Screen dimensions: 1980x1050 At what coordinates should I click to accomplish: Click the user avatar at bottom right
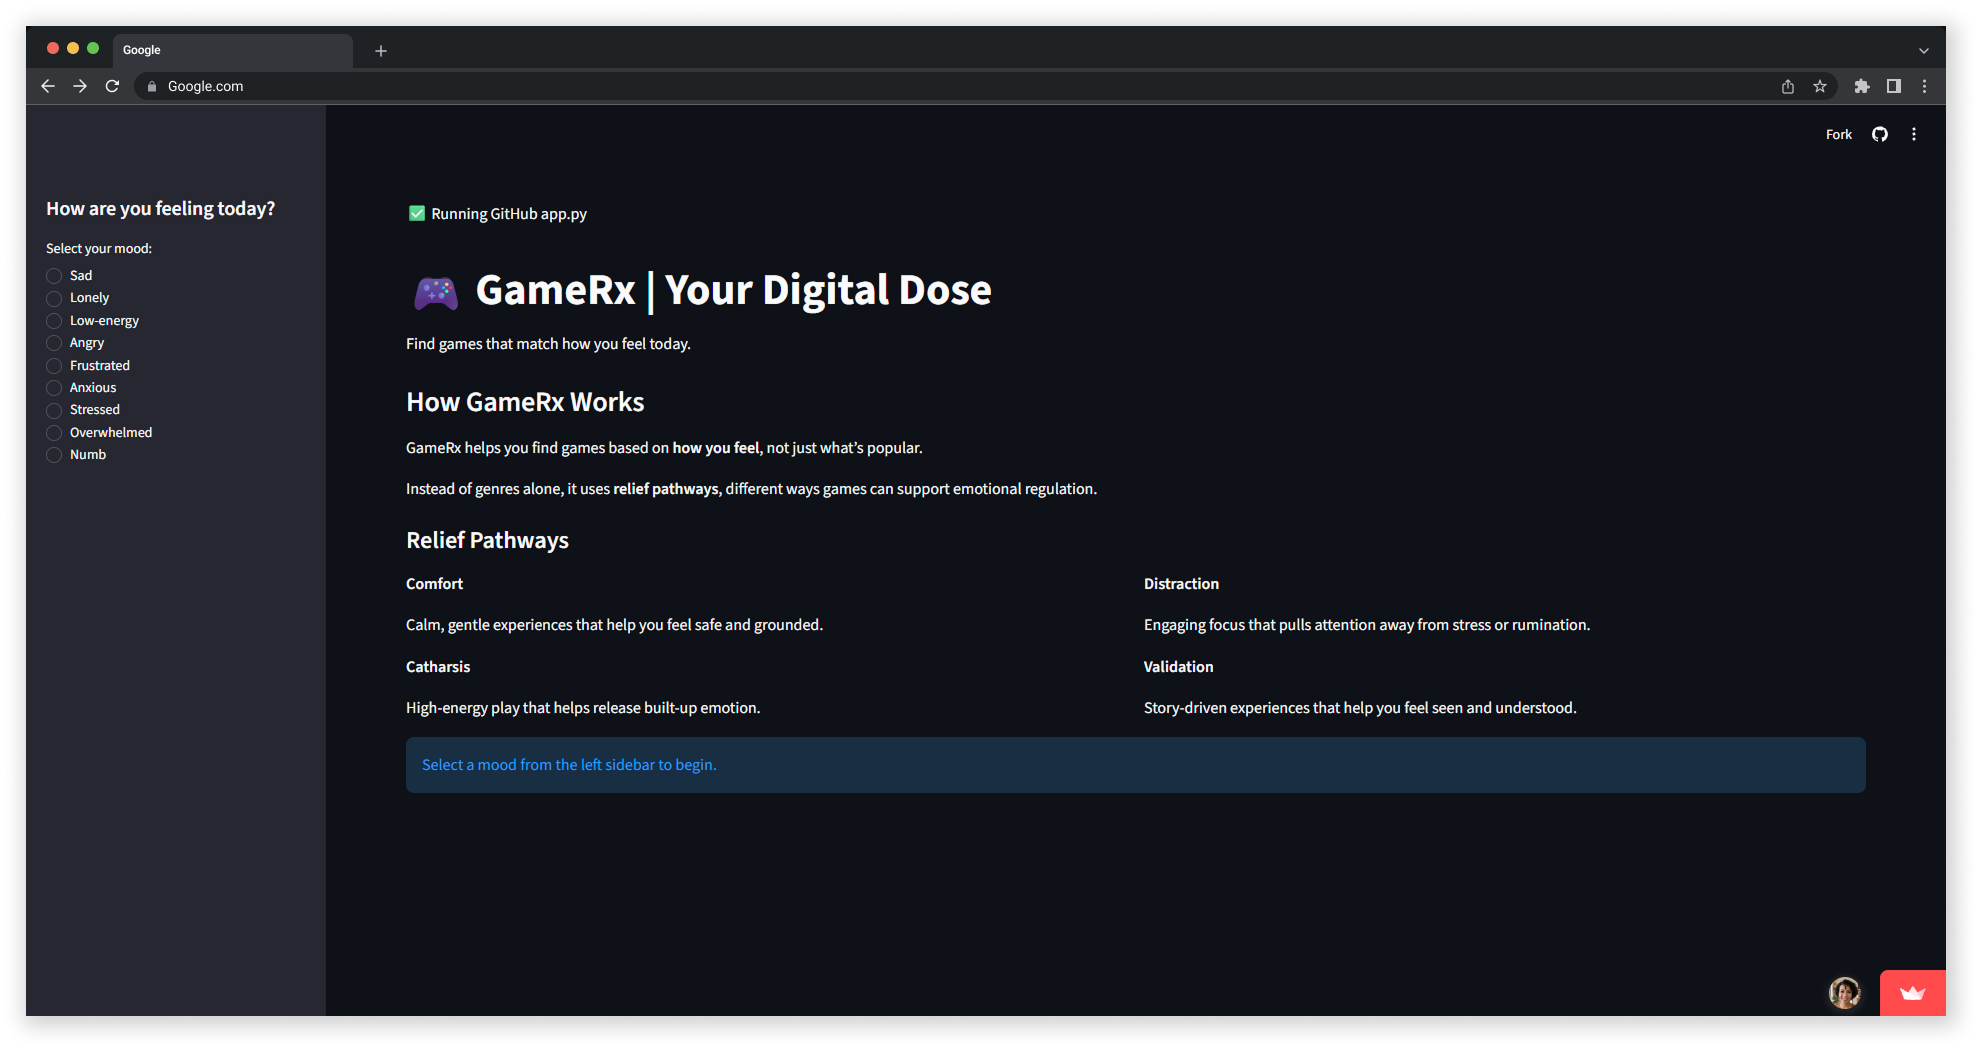(x=1845, y=993)
